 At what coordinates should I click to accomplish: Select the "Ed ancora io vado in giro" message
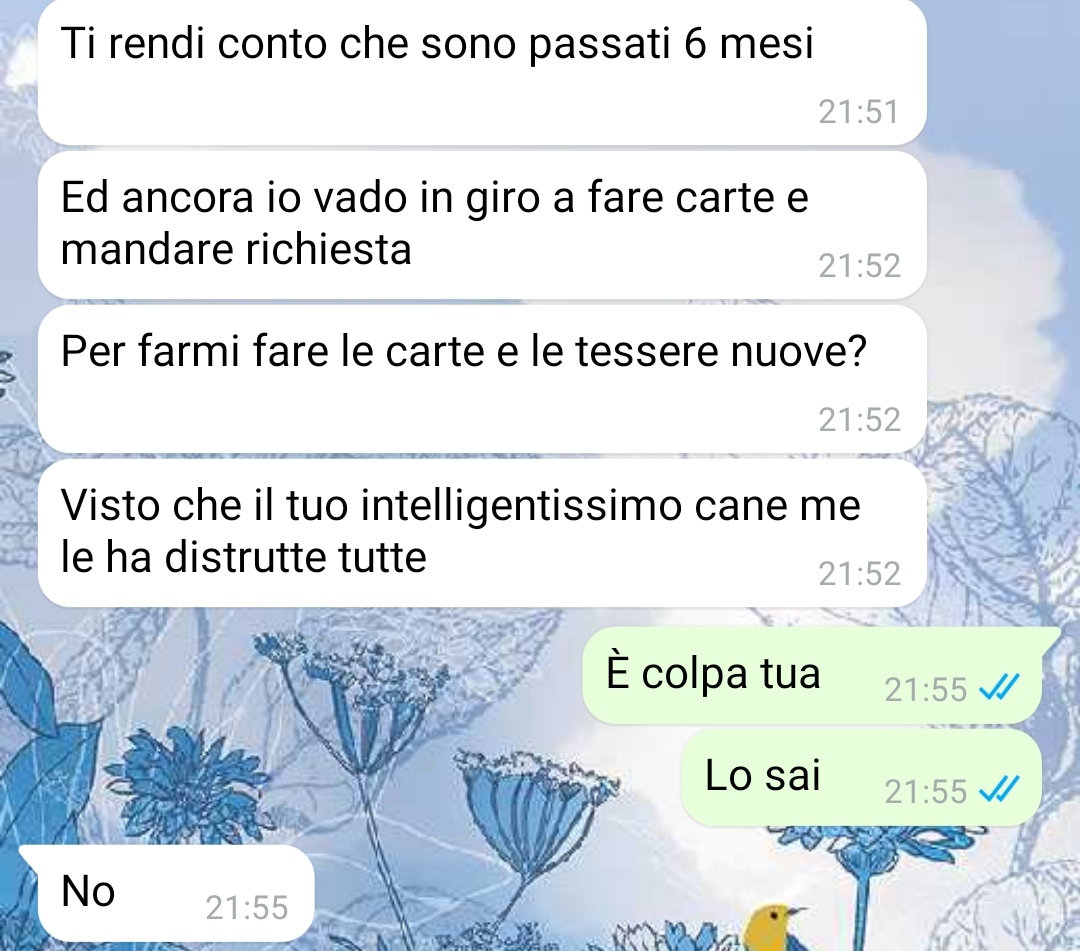point(482,225)
